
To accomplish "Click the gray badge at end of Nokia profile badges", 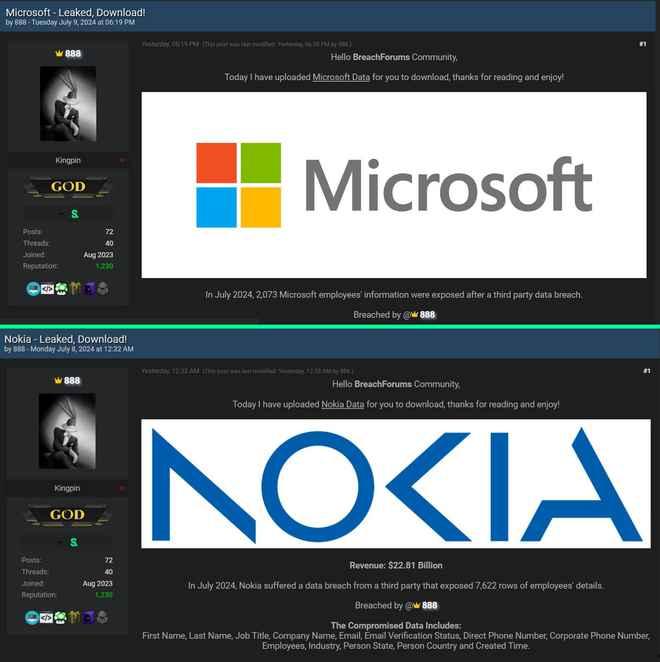I will click(x=102, y=617).
